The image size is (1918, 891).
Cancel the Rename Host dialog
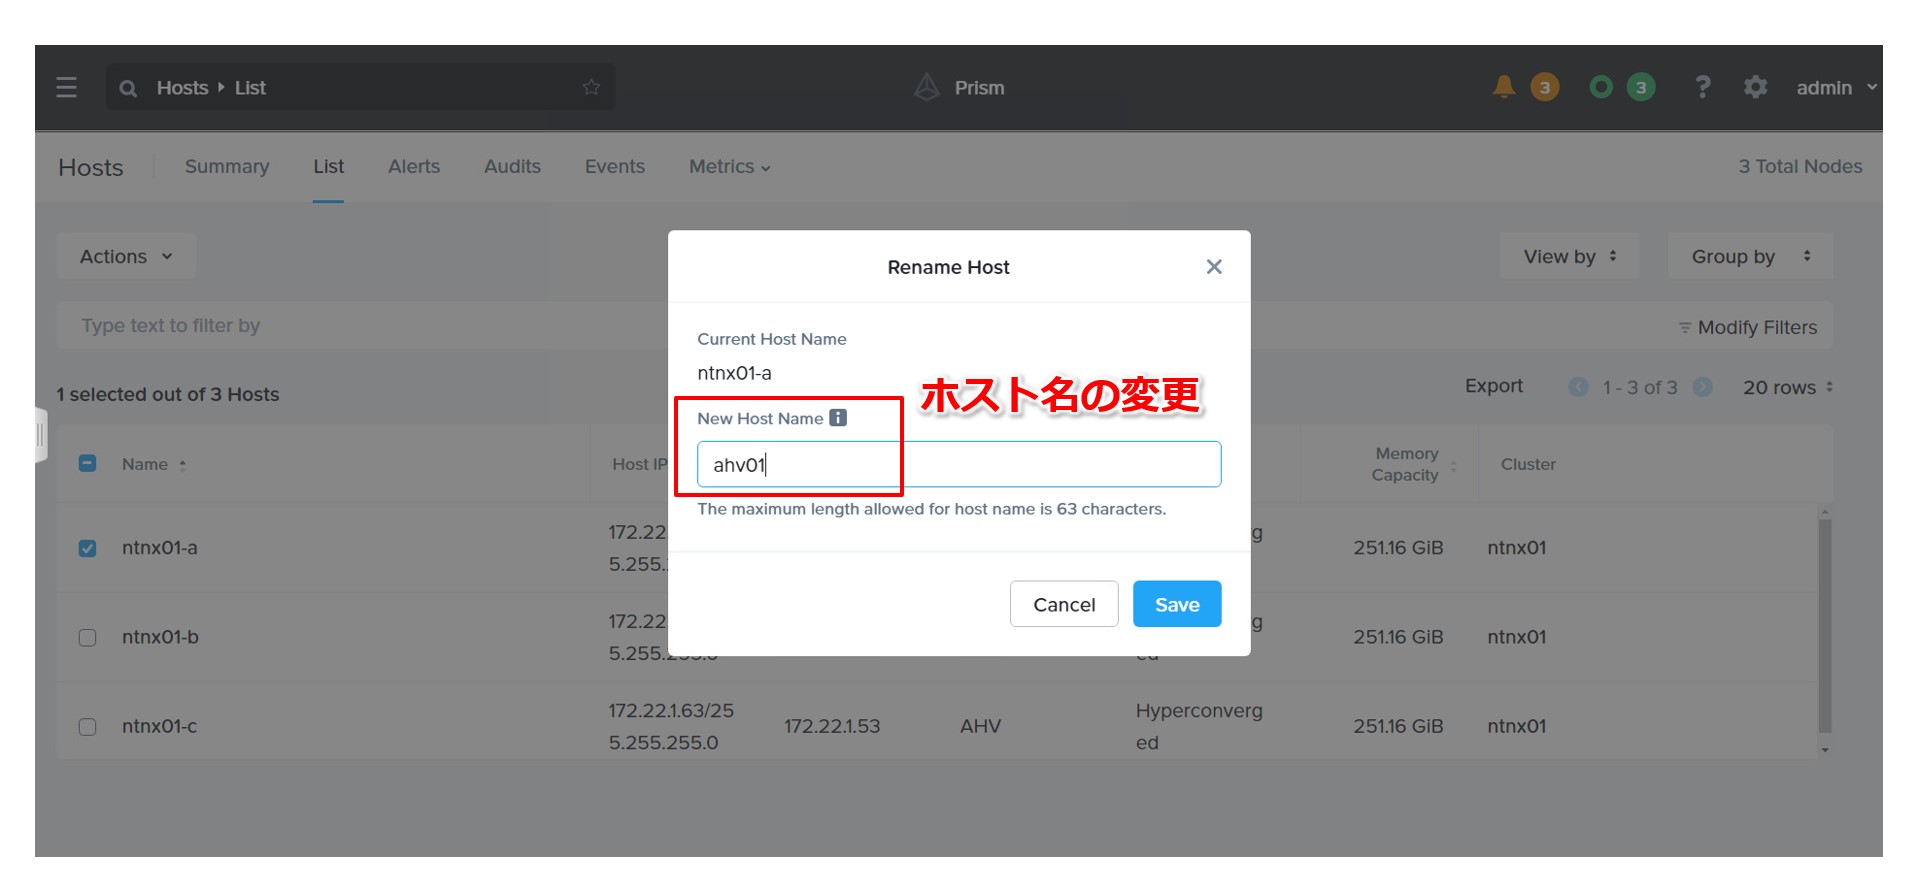1064,604
